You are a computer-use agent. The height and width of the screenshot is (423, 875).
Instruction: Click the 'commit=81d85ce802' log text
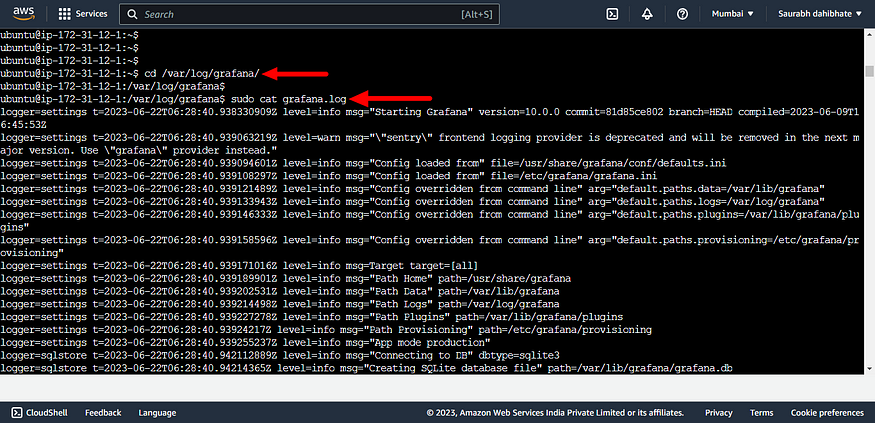point(614,112)
